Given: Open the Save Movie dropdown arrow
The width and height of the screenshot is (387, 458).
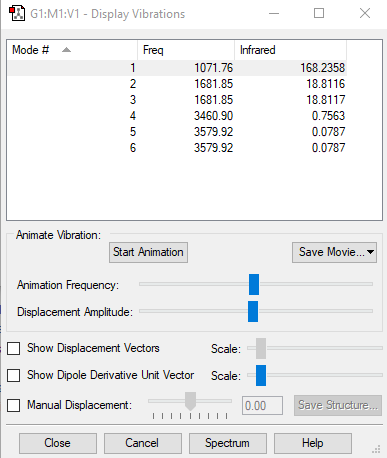Looking at the screenshot, I should (370, 252).
